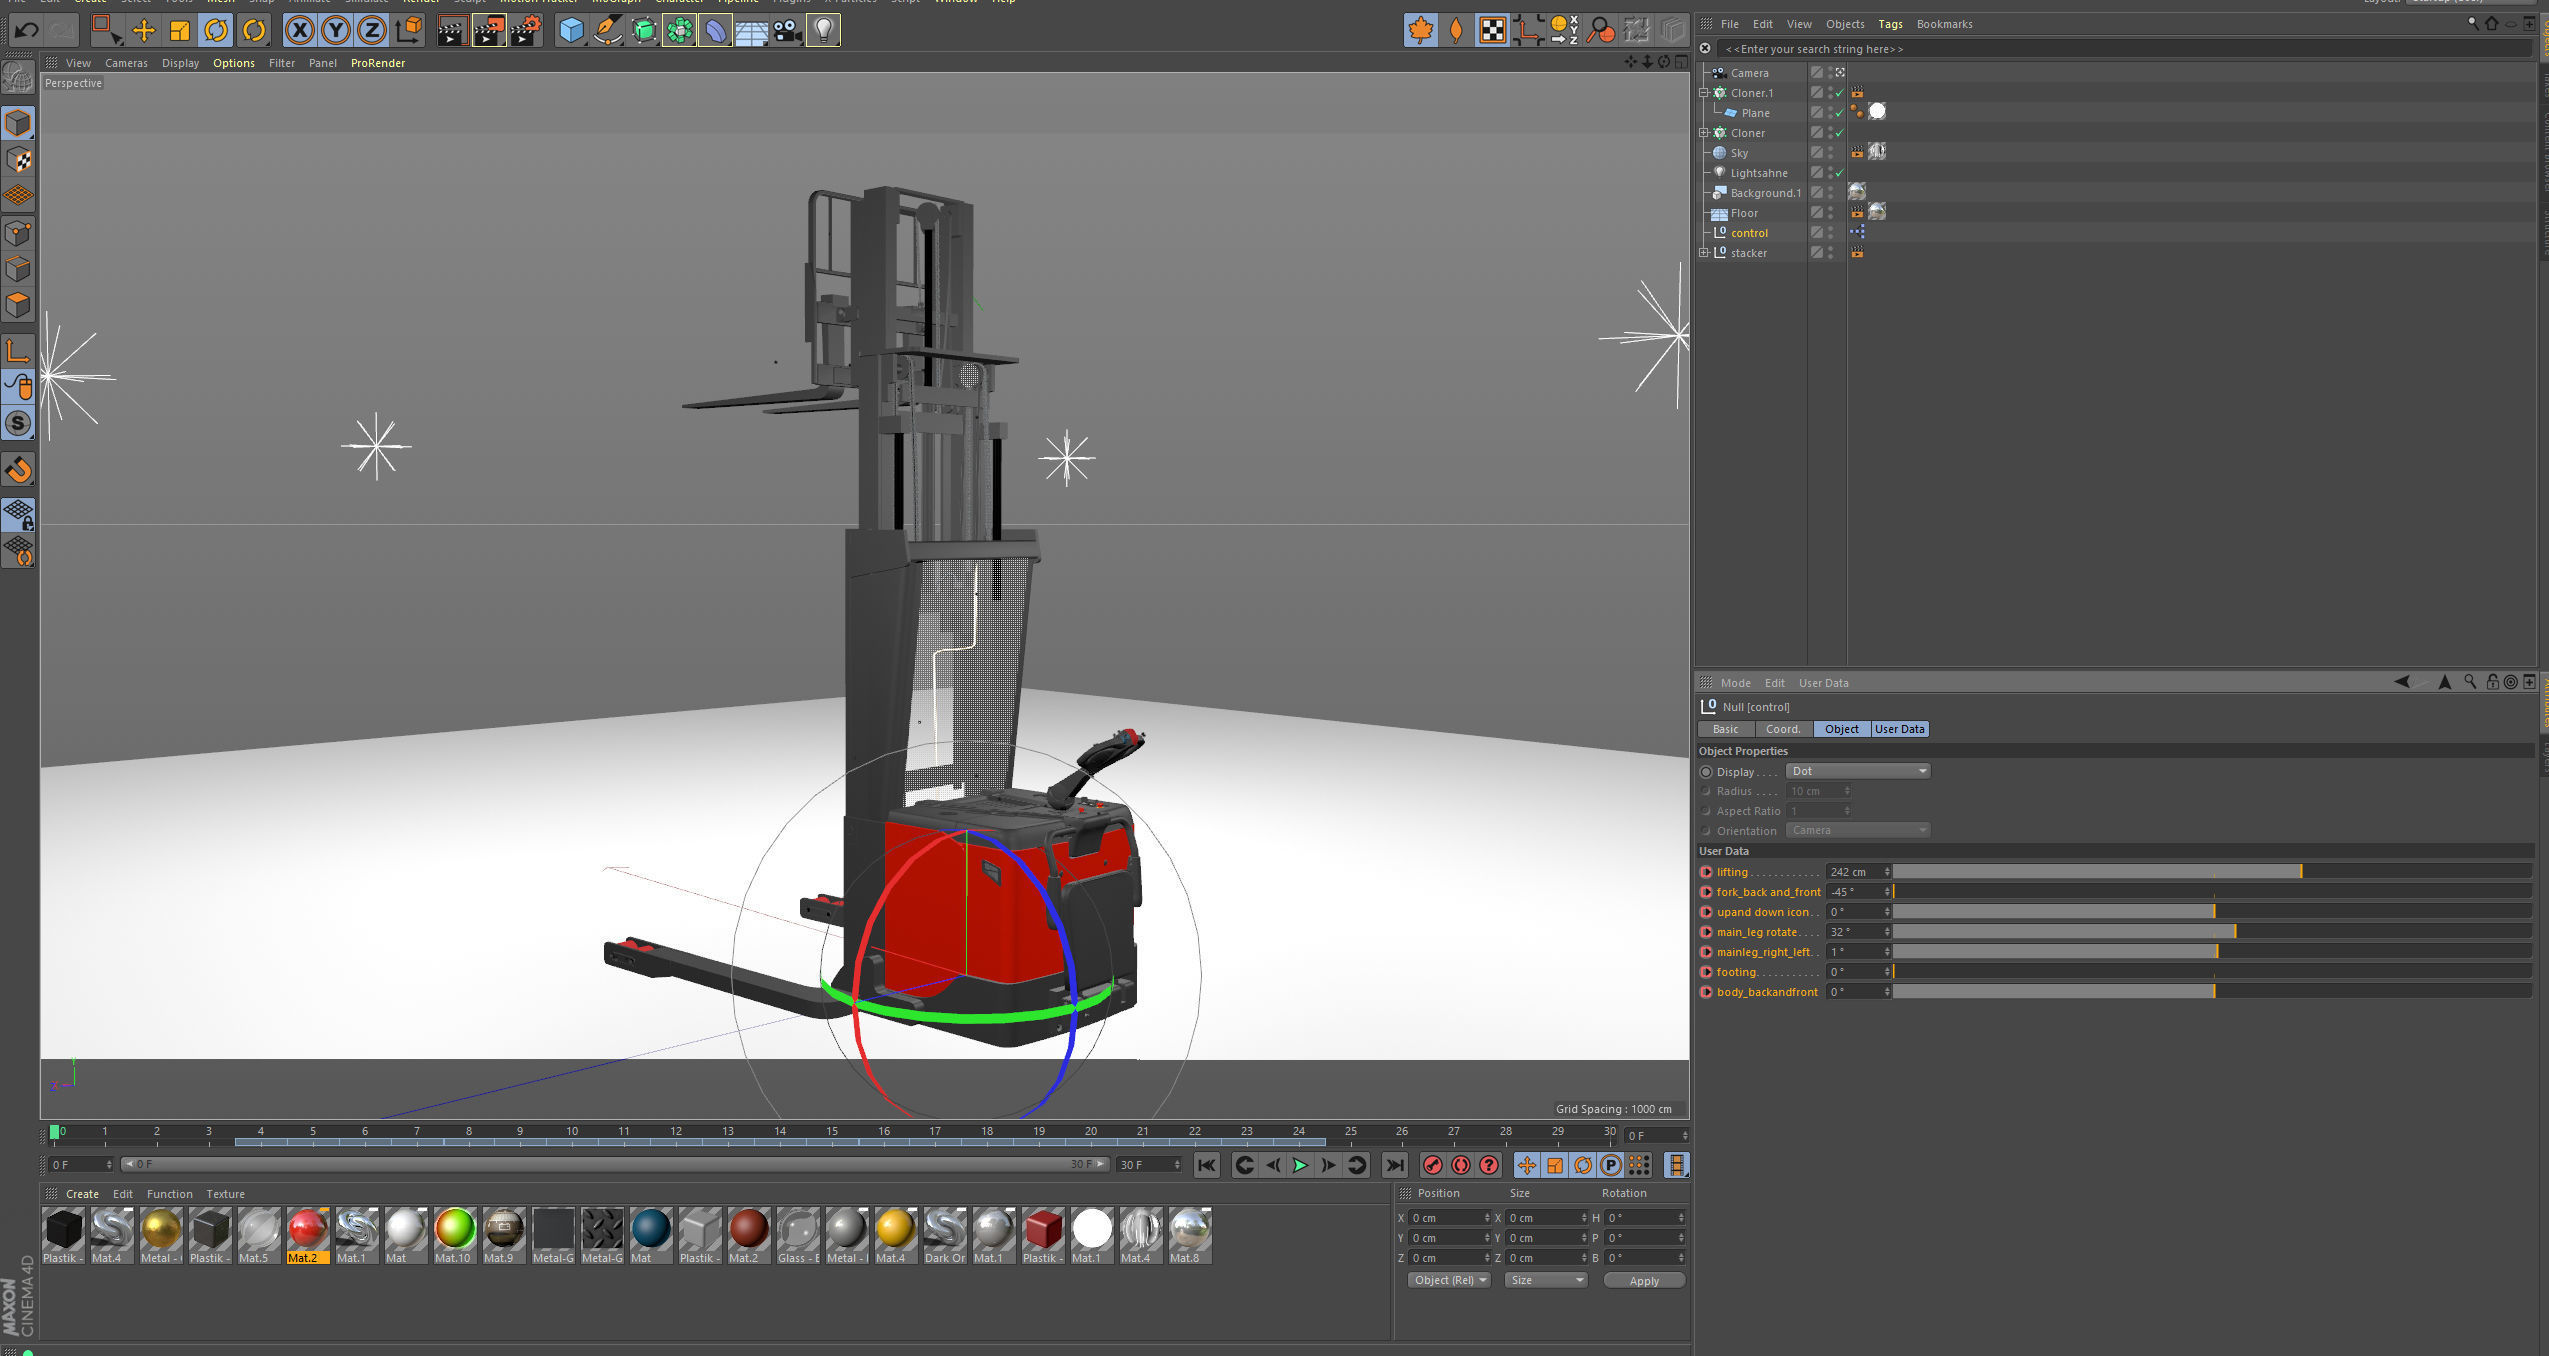The height and width of the screenshot is (1356, 2549).
Task: Enable Record Active Objects keyframe button
Action: pyautogui.click(x=1432, y=1165)
